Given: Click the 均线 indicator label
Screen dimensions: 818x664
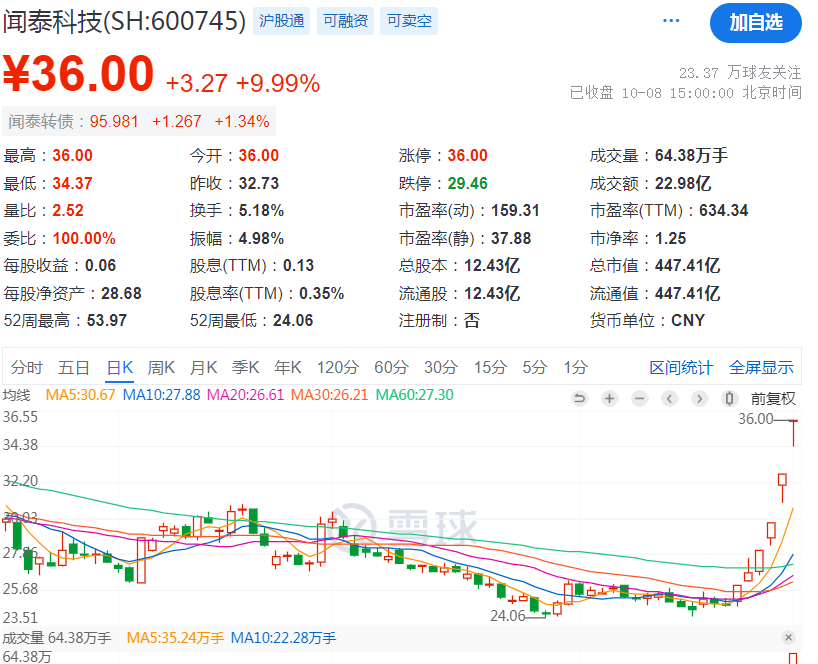Looking at the screenshot, I should pos(17,395).
